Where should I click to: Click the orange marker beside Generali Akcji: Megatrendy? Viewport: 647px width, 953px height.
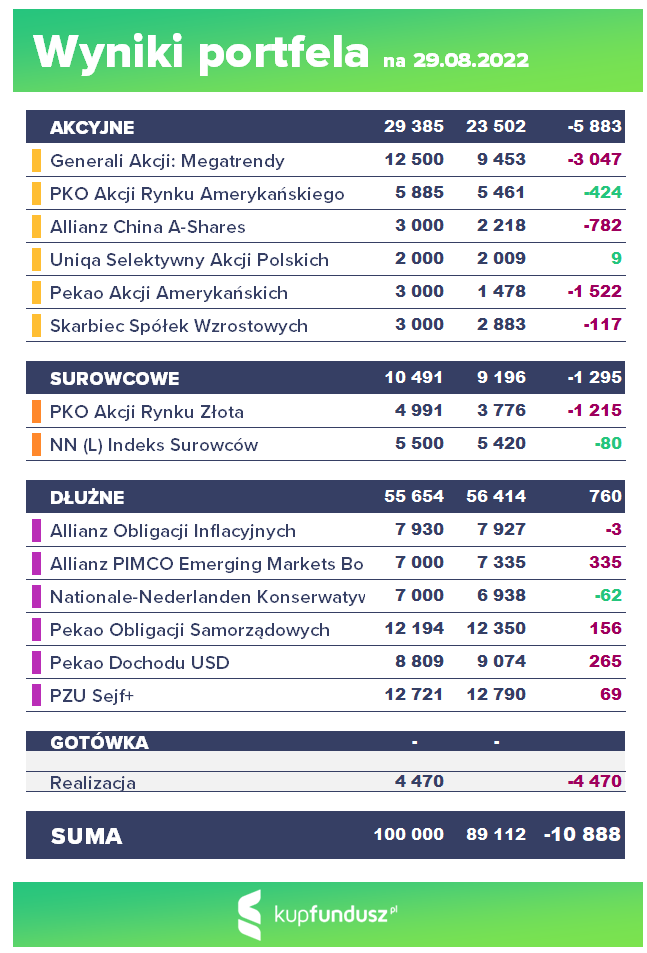tap(36, 160)
